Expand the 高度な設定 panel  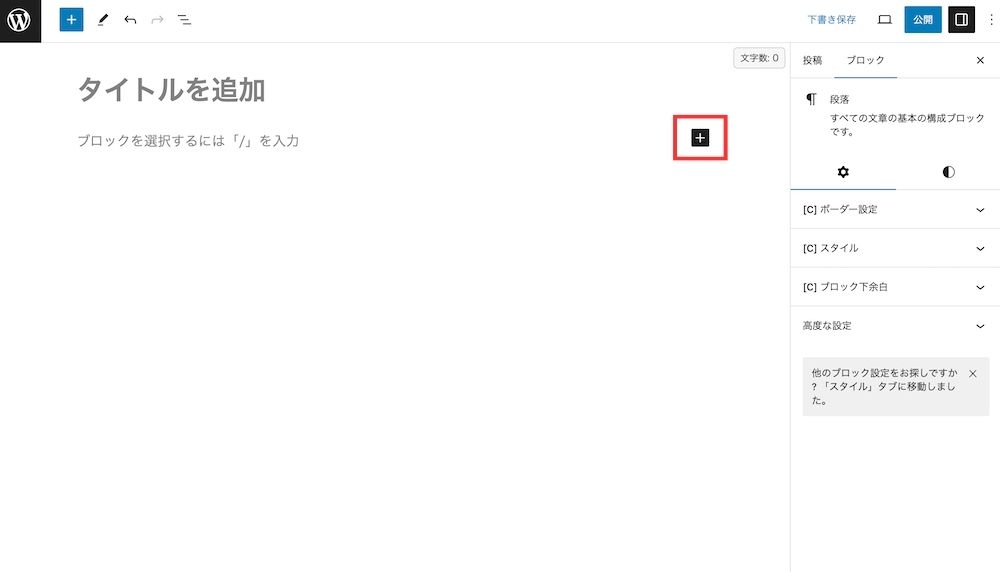[x=895, y=326]
